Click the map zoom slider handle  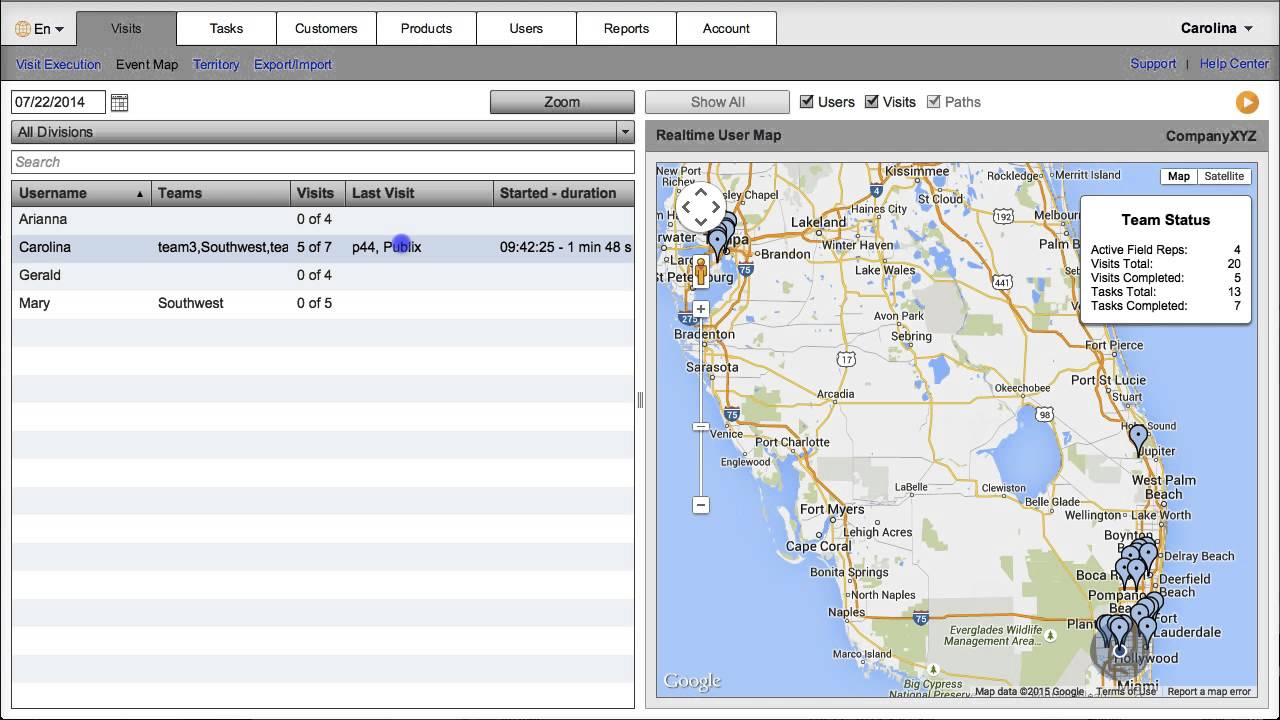(701, 427)
